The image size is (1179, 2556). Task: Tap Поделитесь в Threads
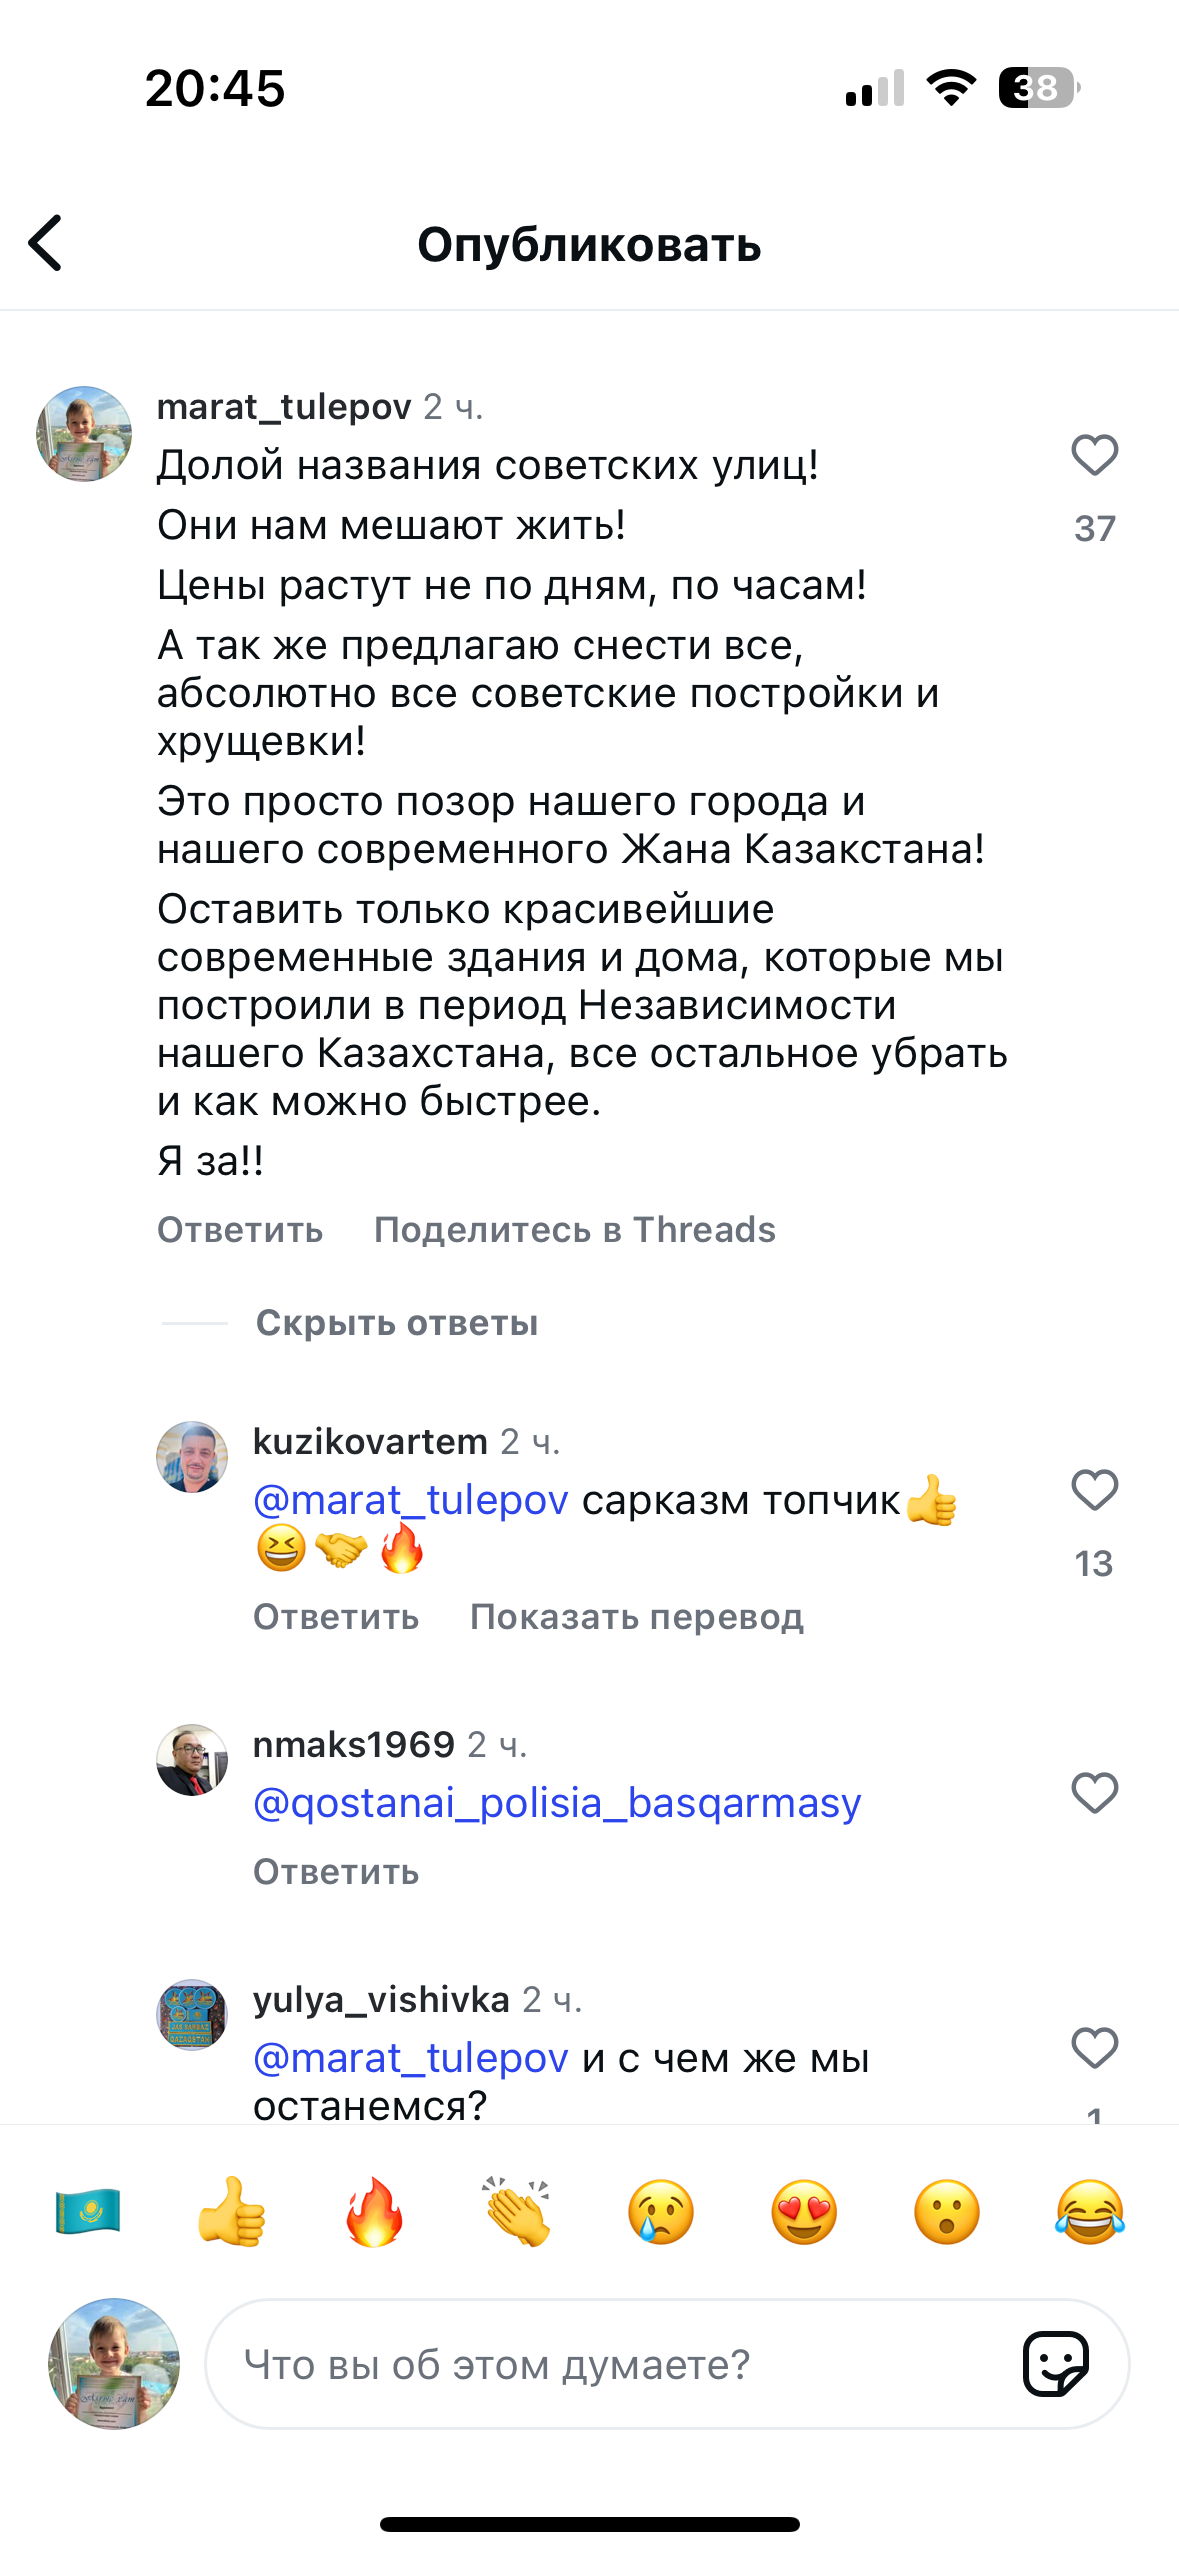(x=574, y=1230)
